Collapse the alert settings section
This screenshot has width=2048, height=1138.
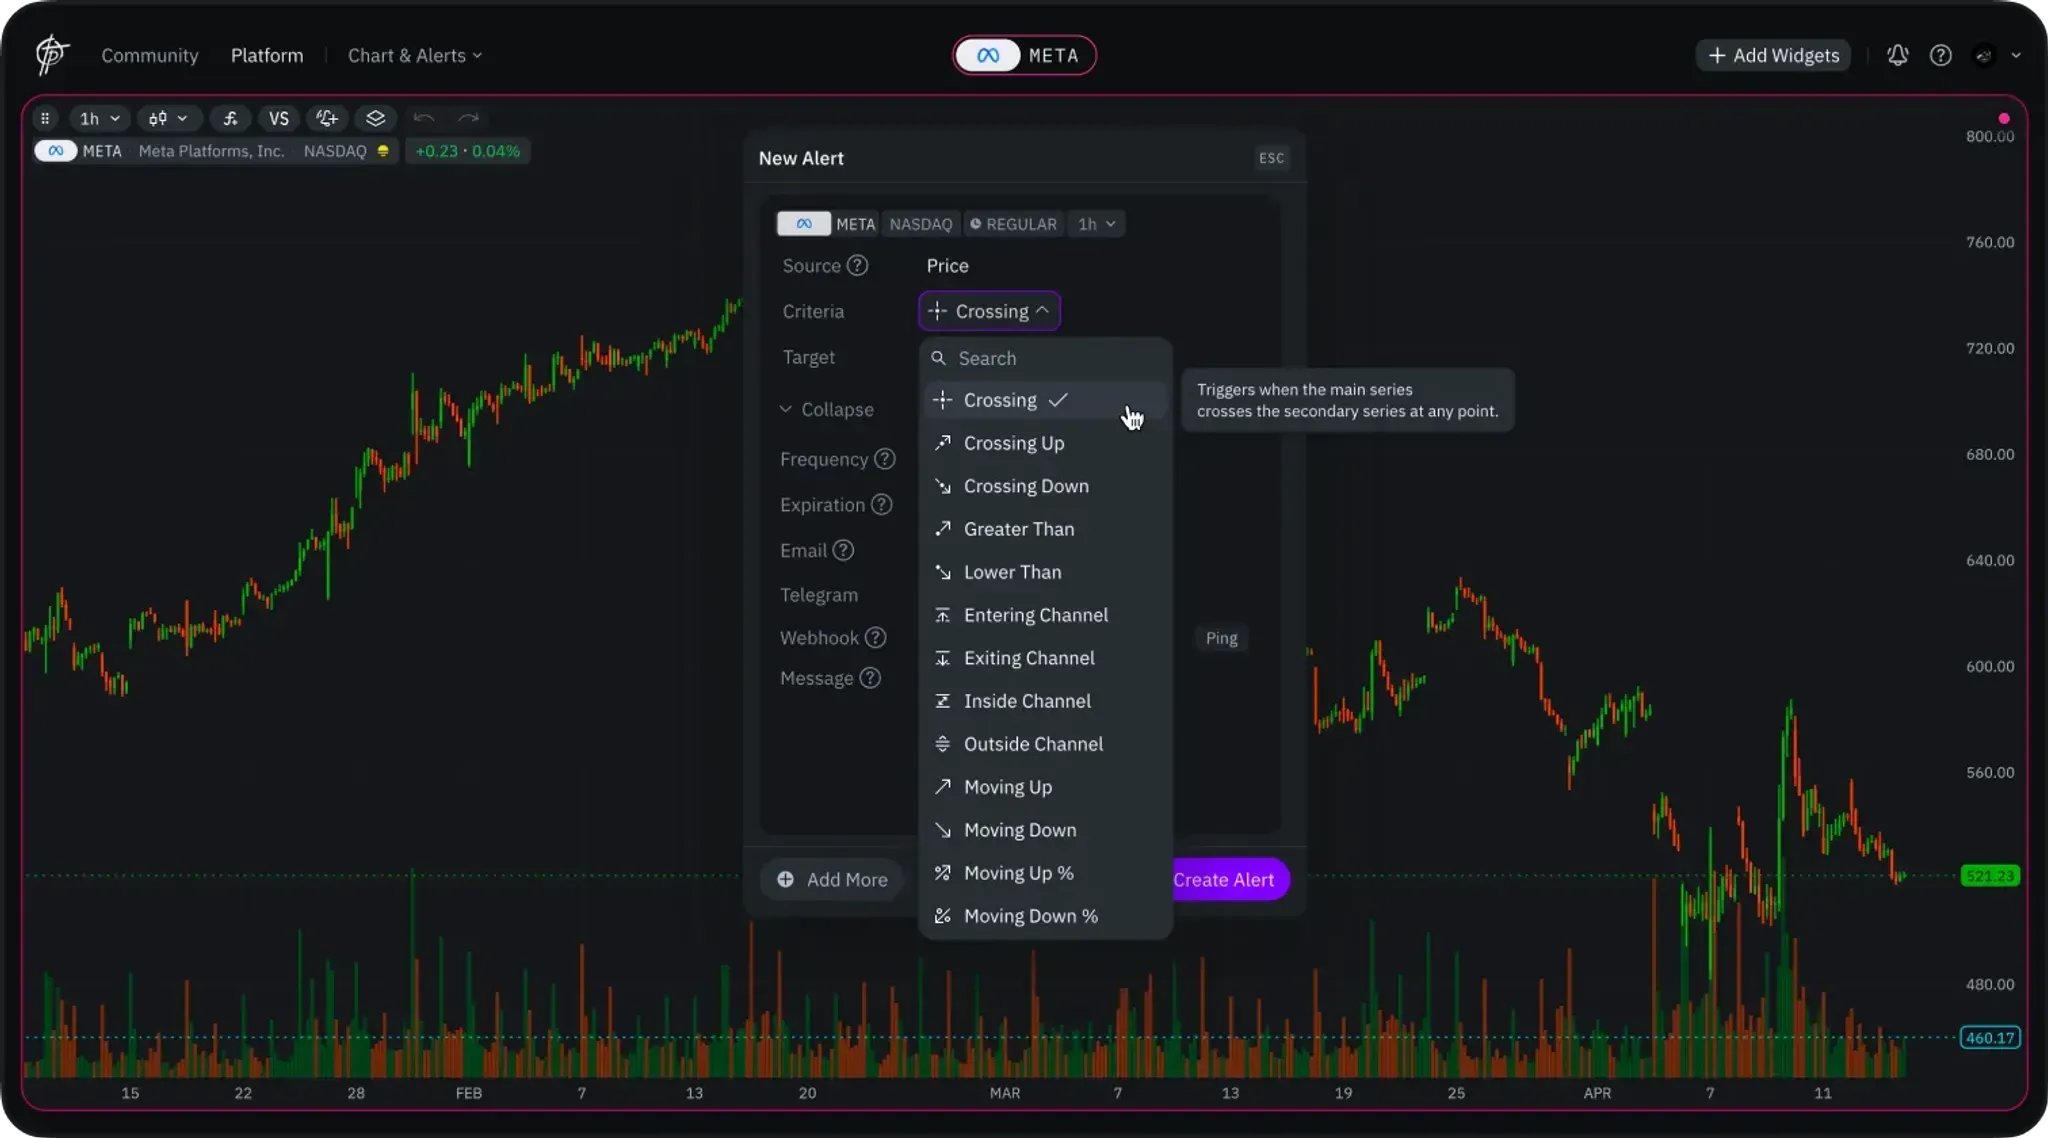[826, 409]
